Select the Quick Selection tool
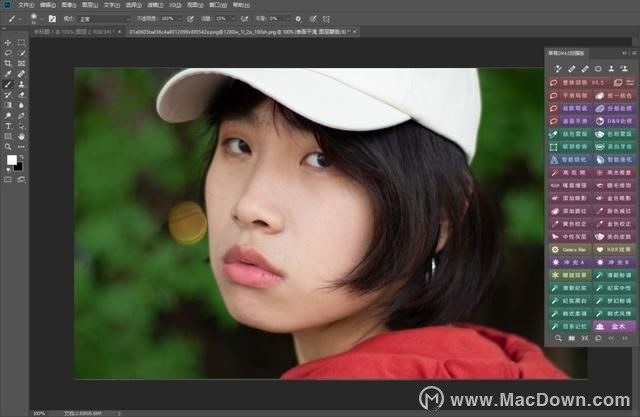Viewport: 640px width, 417px height. [21, 53]
